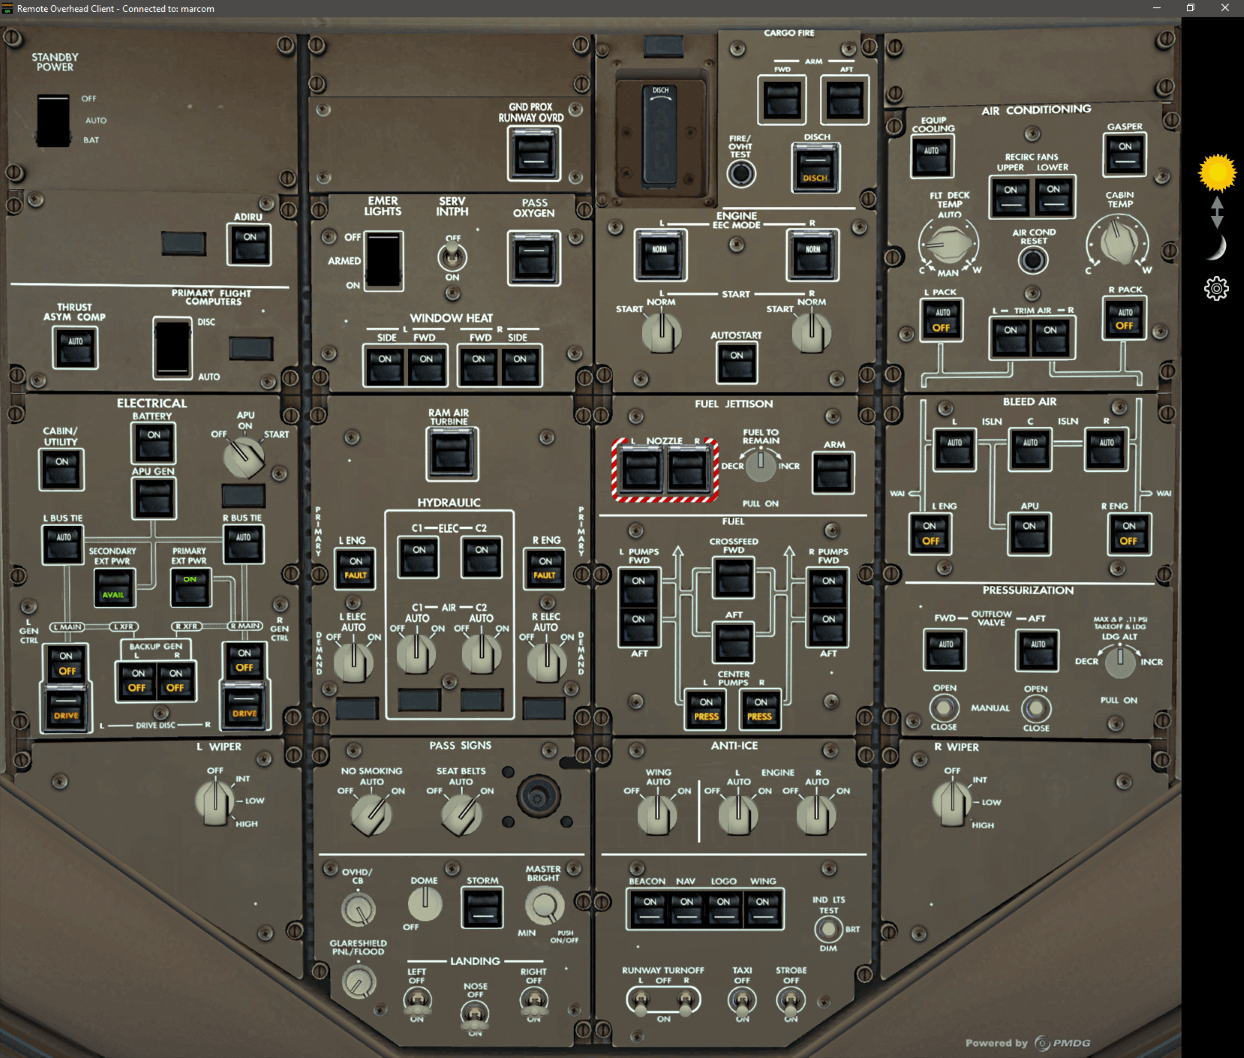Viewport: 1244px width, 1058px height.
Task: Toggle the AUTOSTART switch
Action: [x=737, y=362]
